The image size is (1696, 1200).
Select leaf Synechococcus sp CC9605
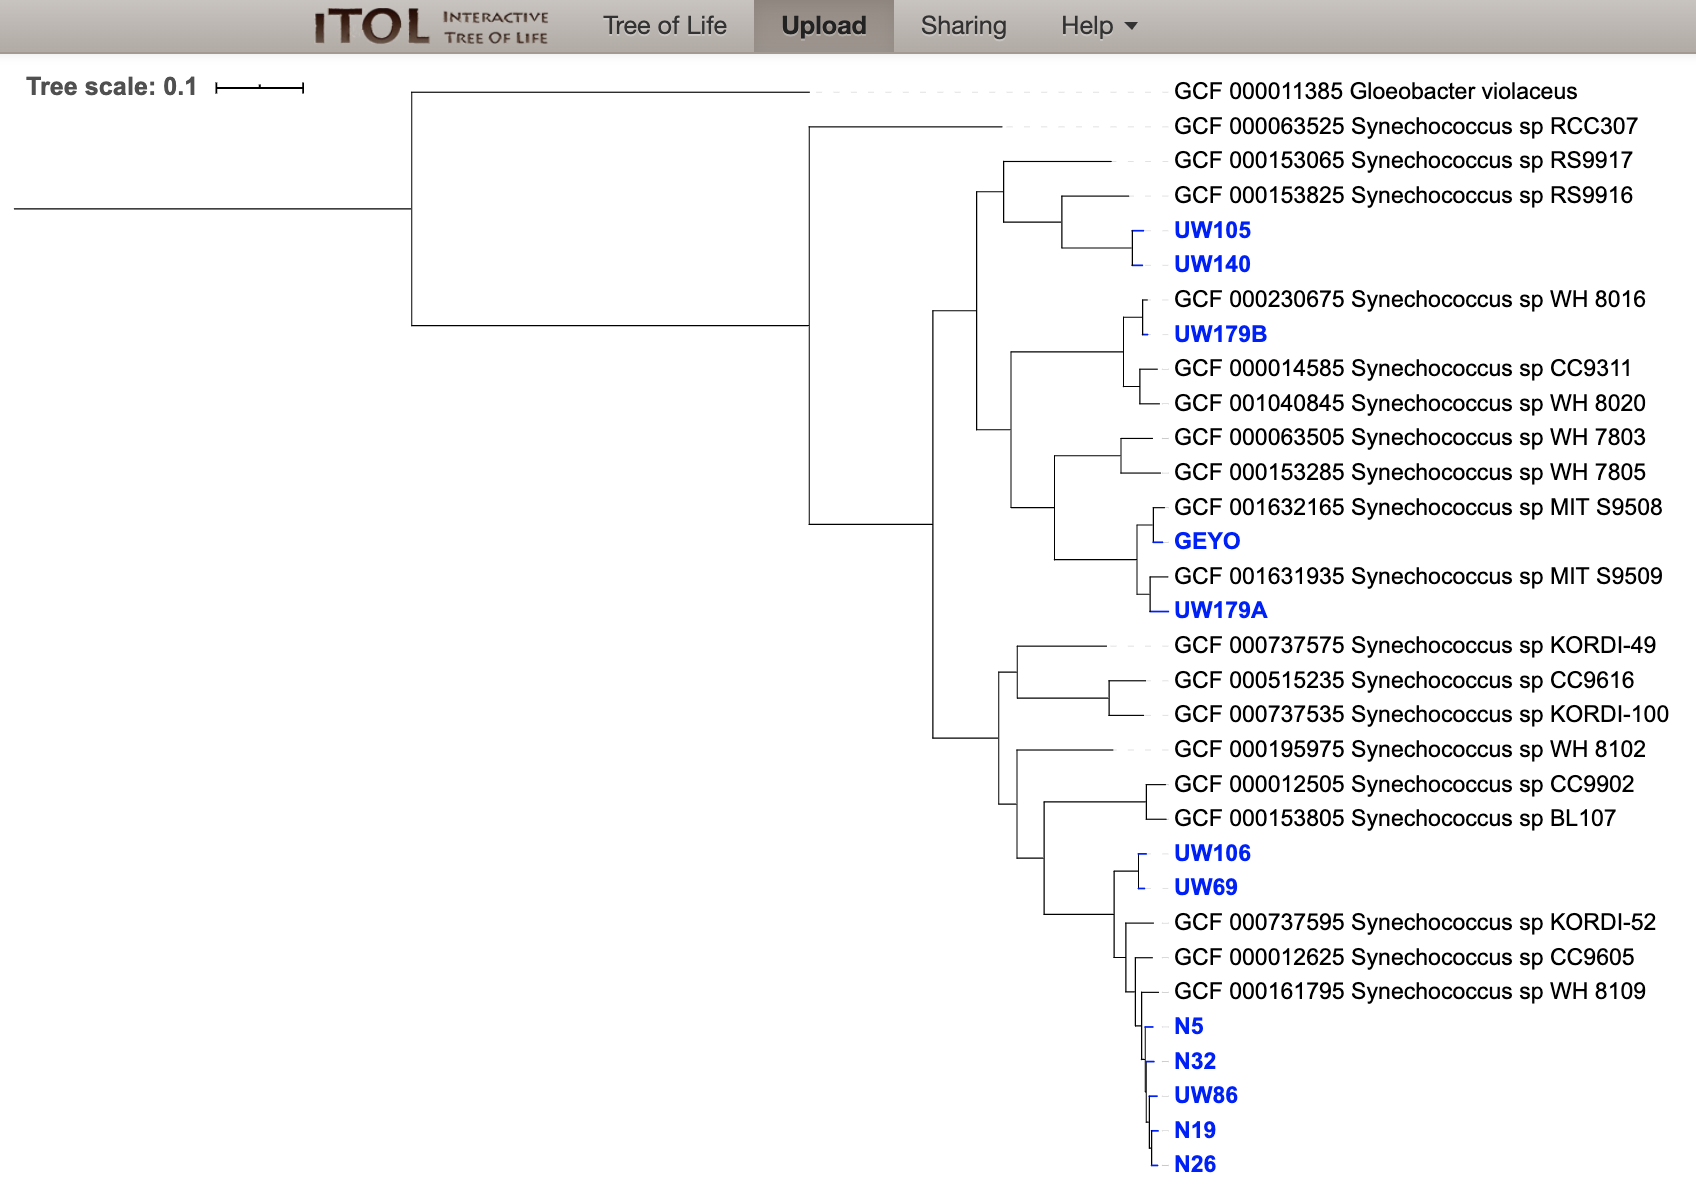click(1404, 957)
